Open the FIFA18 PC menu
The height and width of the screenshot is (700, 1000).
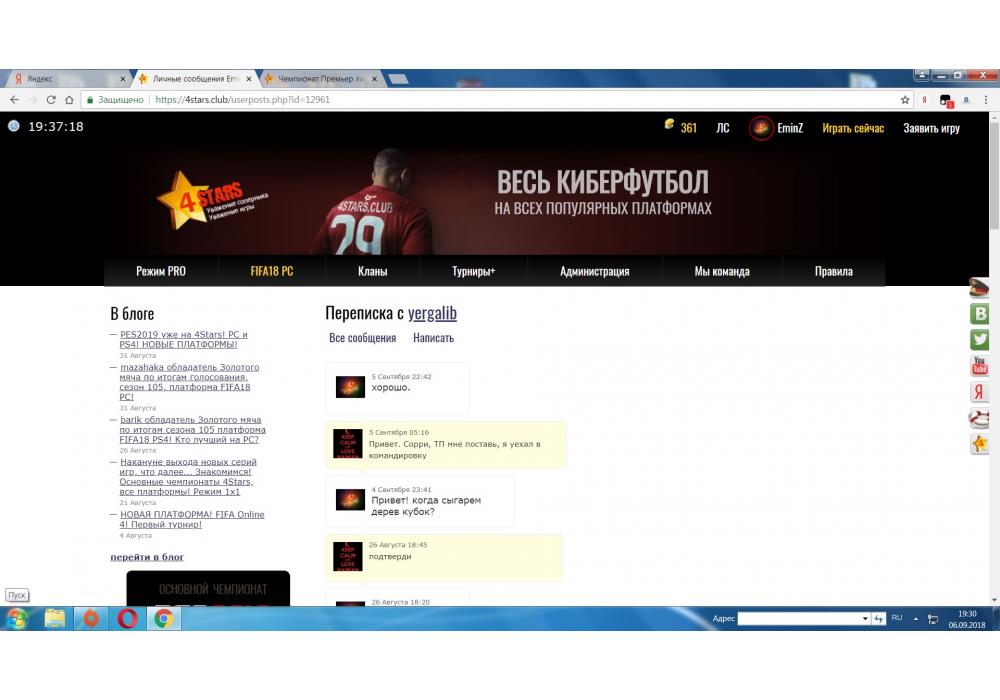tap(272, 271)
